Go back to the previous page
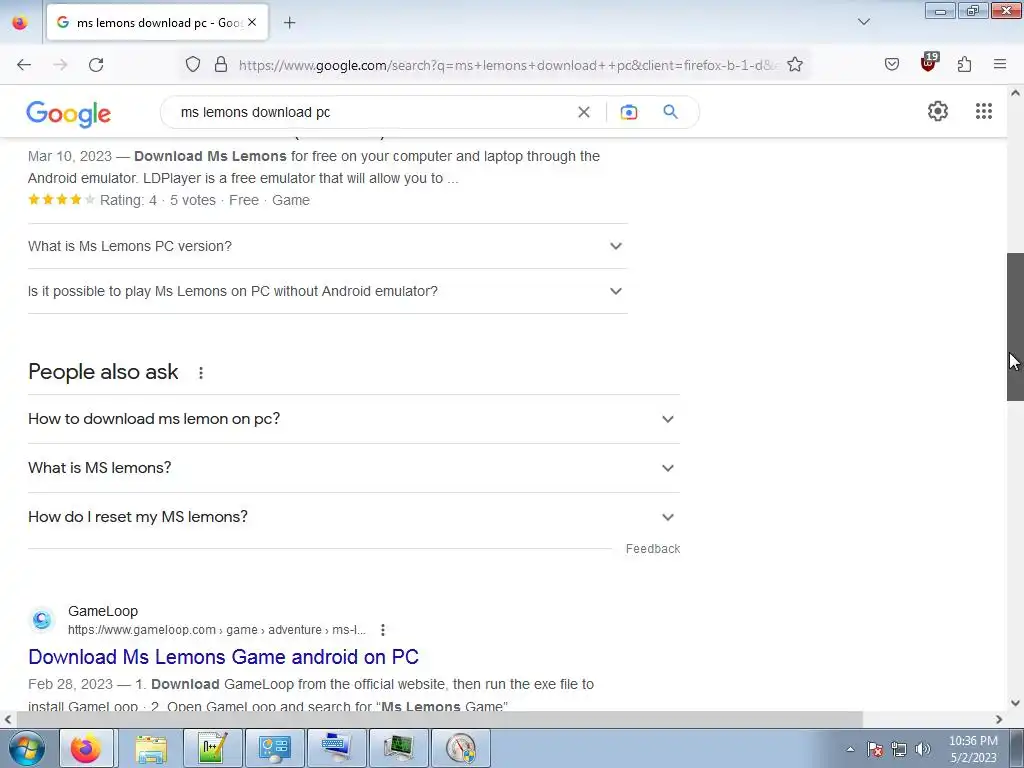 [x=24, y=65]
